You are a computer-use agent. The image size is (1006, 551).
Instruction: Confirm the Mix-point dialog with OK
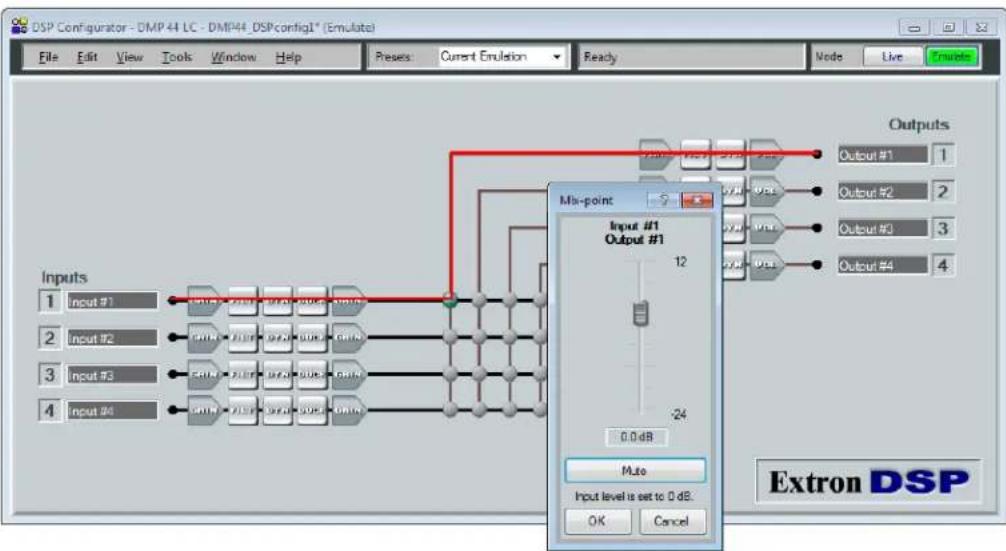tap(597, 521)
